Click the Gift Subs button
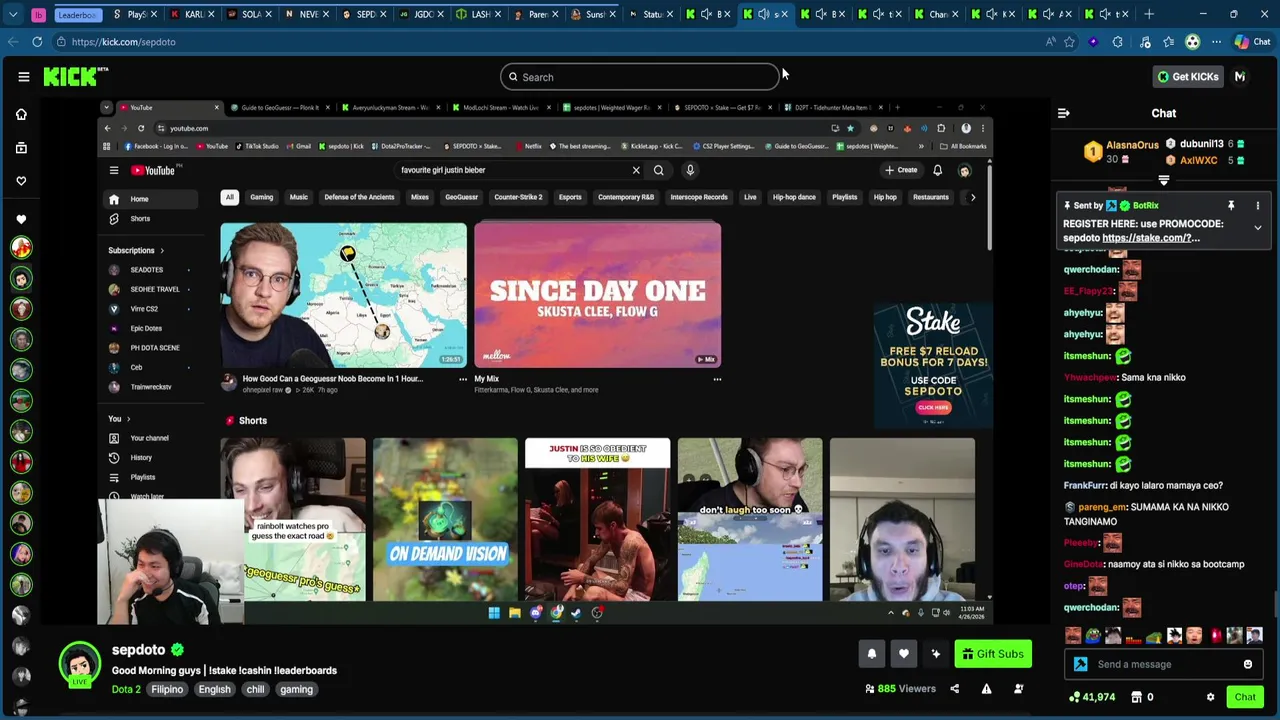 pyautogui.click(x=993, y=654)
